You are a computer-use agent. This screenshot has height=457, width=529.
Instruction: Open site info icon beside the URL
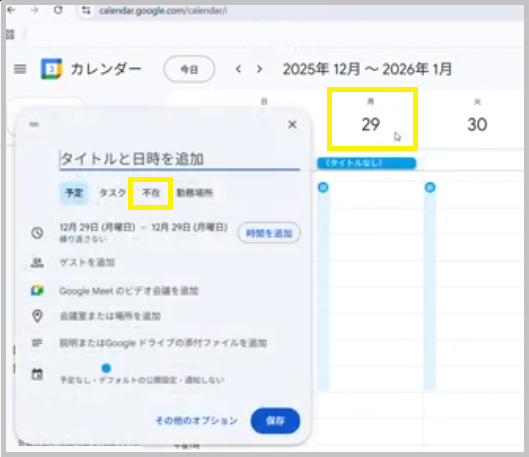(86, 11)
